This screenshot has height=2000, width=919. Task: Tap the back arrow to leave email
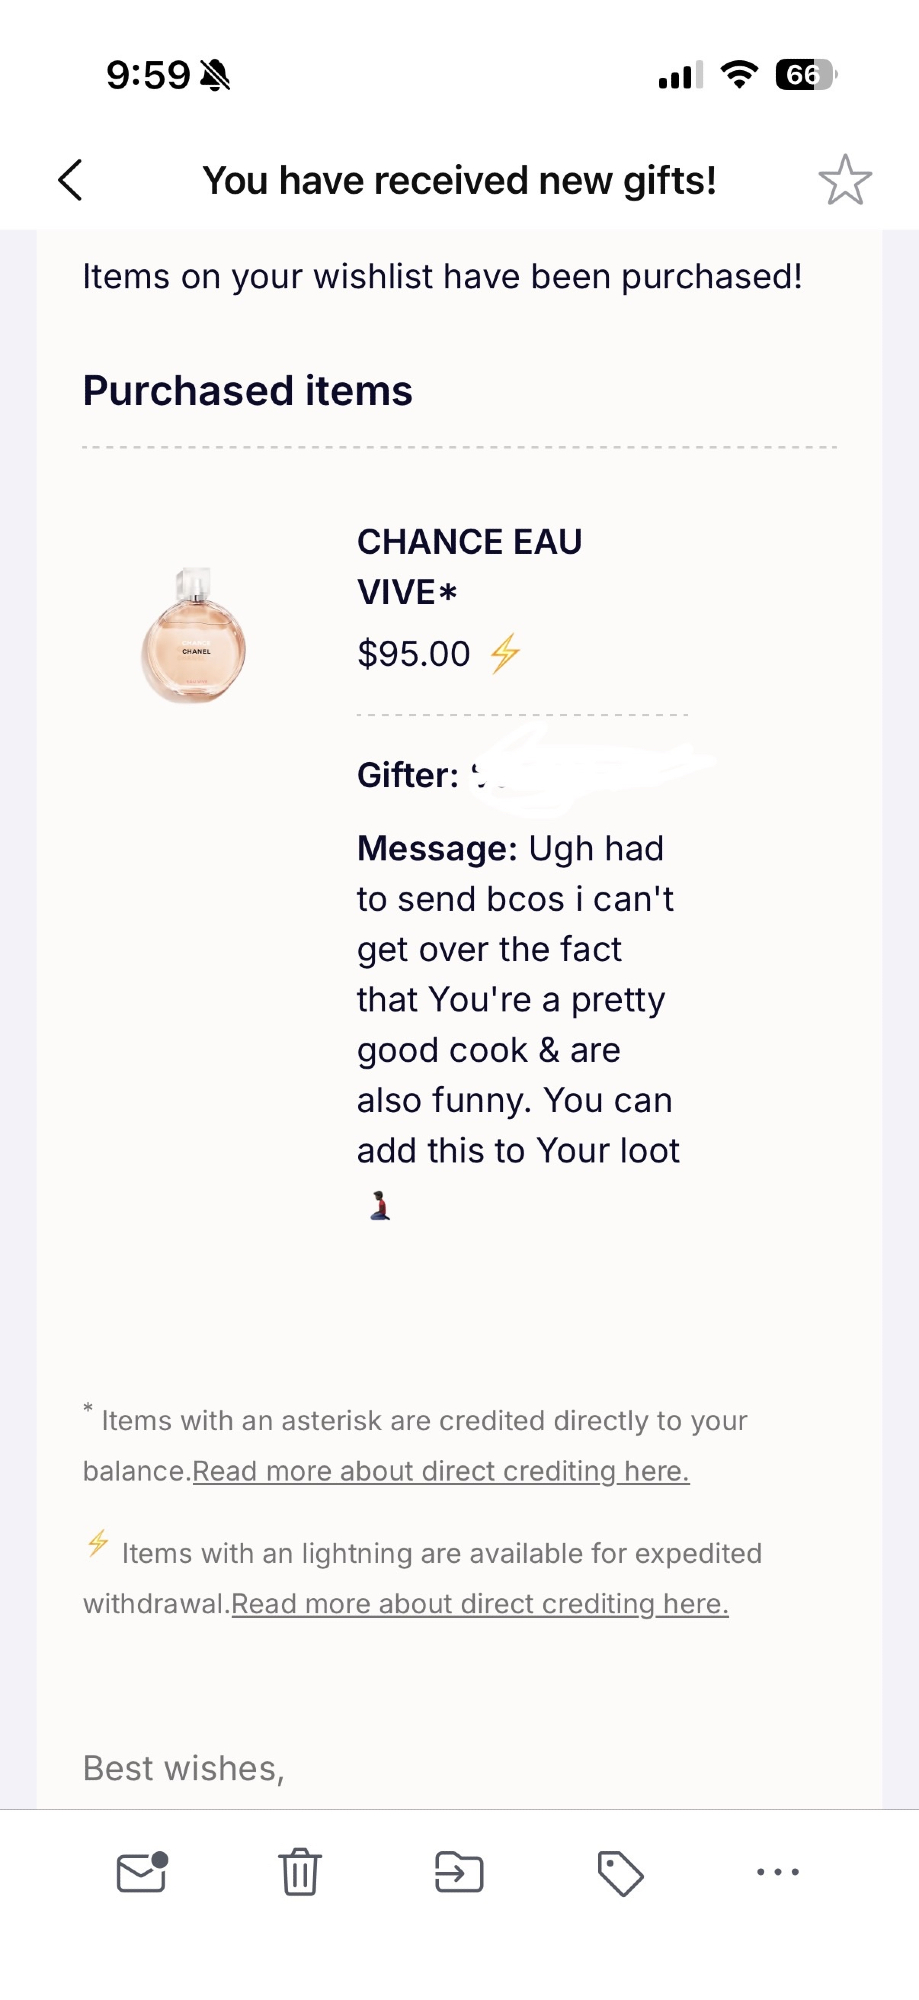70,181
